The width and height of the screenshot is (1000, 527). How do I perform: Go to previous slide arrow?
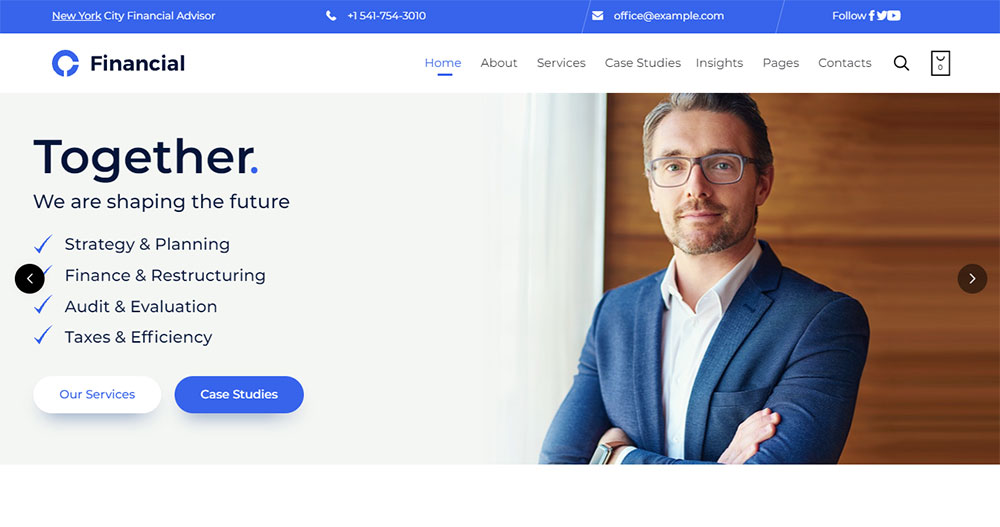tap(29, 279)
